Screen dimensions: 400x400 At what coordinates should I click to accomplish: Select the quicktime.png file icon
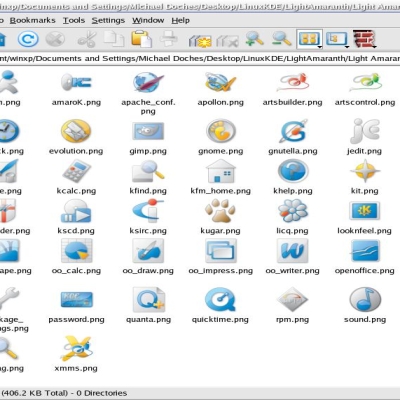point(220,299)
